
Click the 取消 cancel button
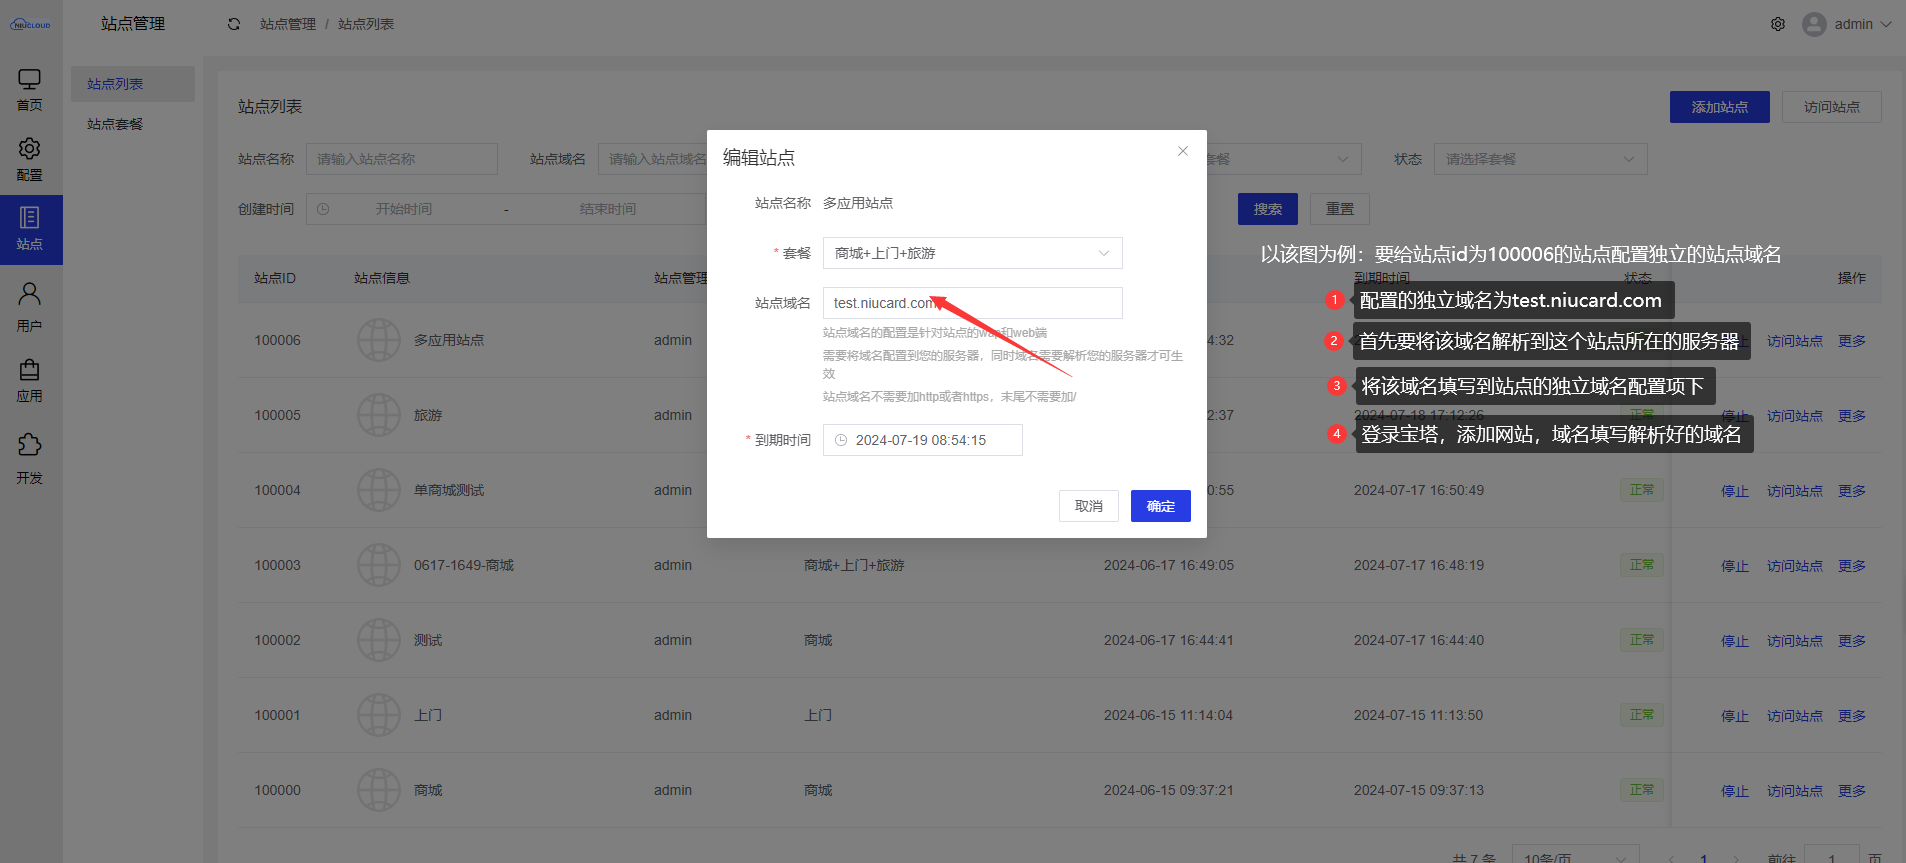coord(1088,506)
